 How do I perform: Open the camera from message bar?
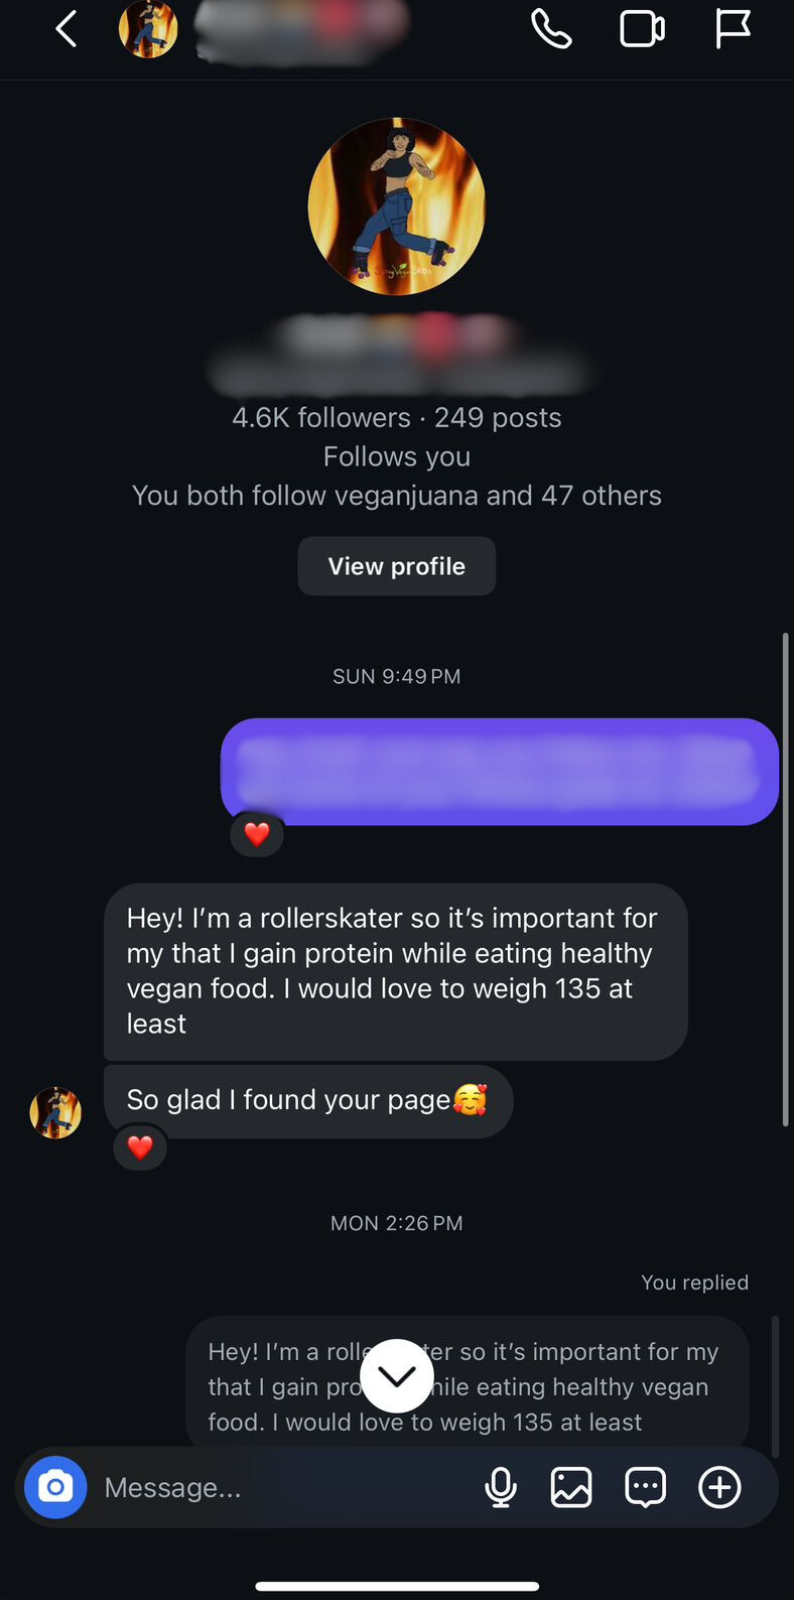(56, 1487)
